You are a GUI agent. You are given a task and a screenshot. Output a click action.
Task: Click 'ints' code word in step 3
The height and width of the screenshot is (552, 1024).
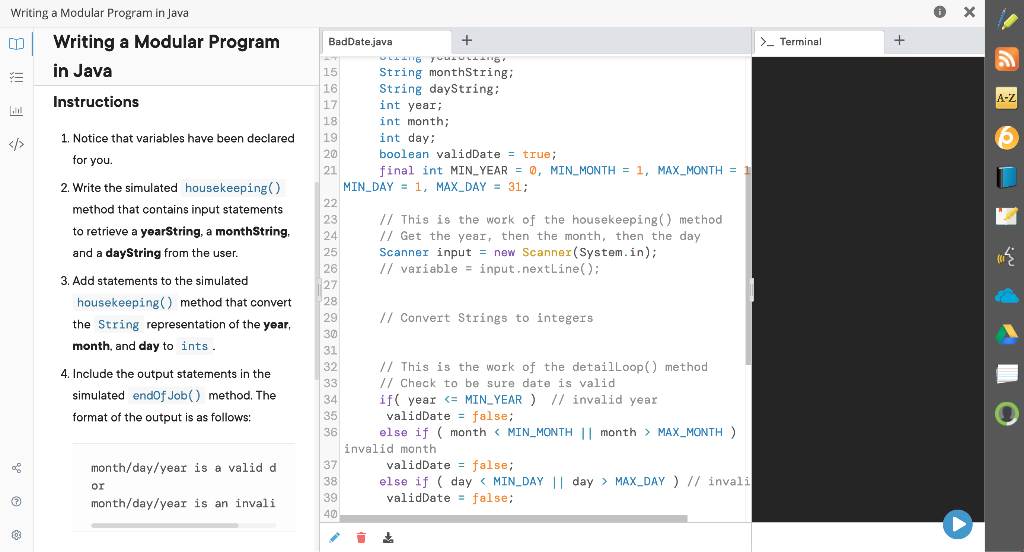(x=195, y=346)
